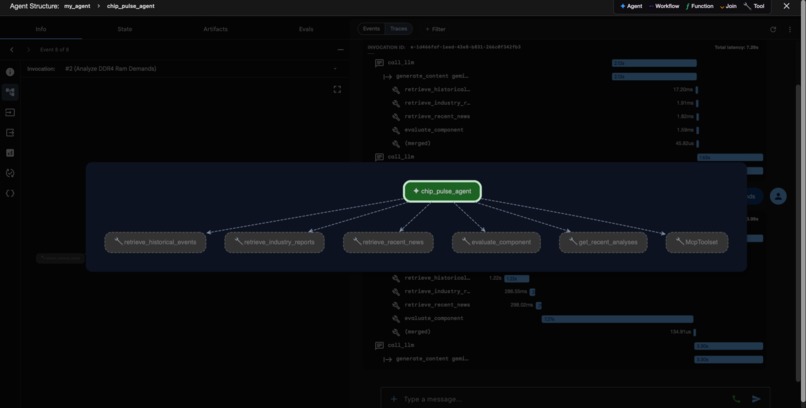Image resolution: width=806 pixels, height=408 pixels.
Task: Focus the Type a message field
Action: [565, 399]
